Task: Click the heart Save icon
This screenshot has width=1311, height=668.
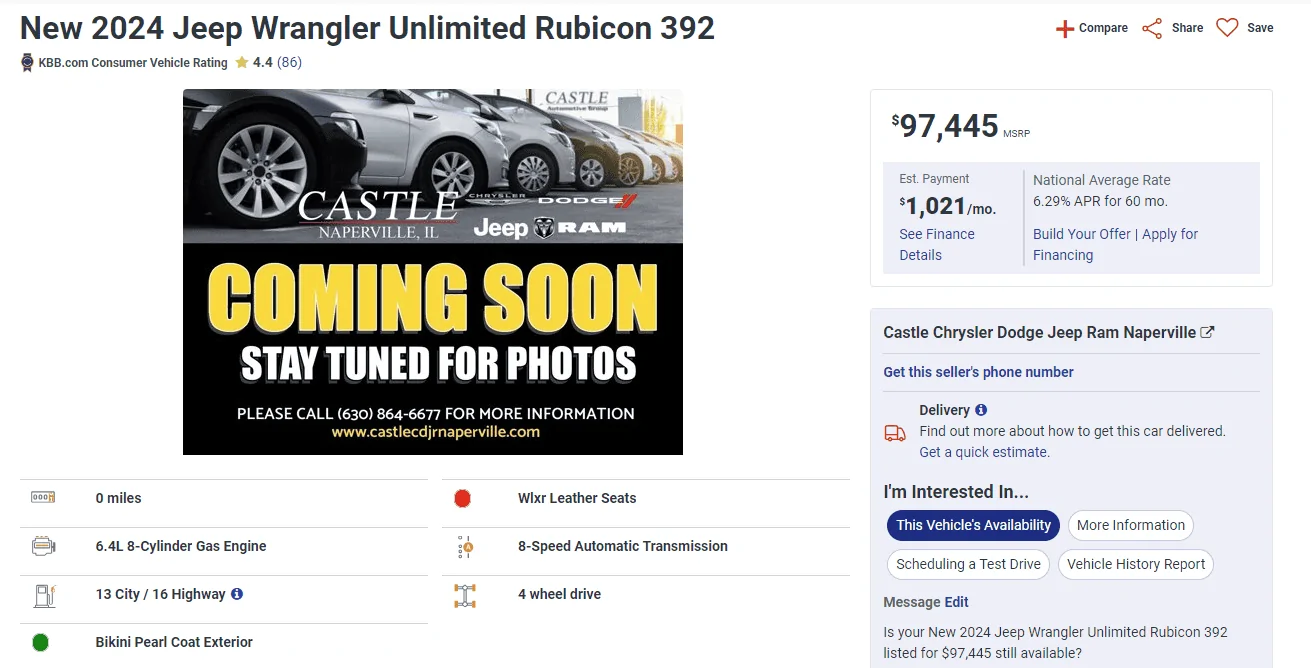Action: 1227,28
